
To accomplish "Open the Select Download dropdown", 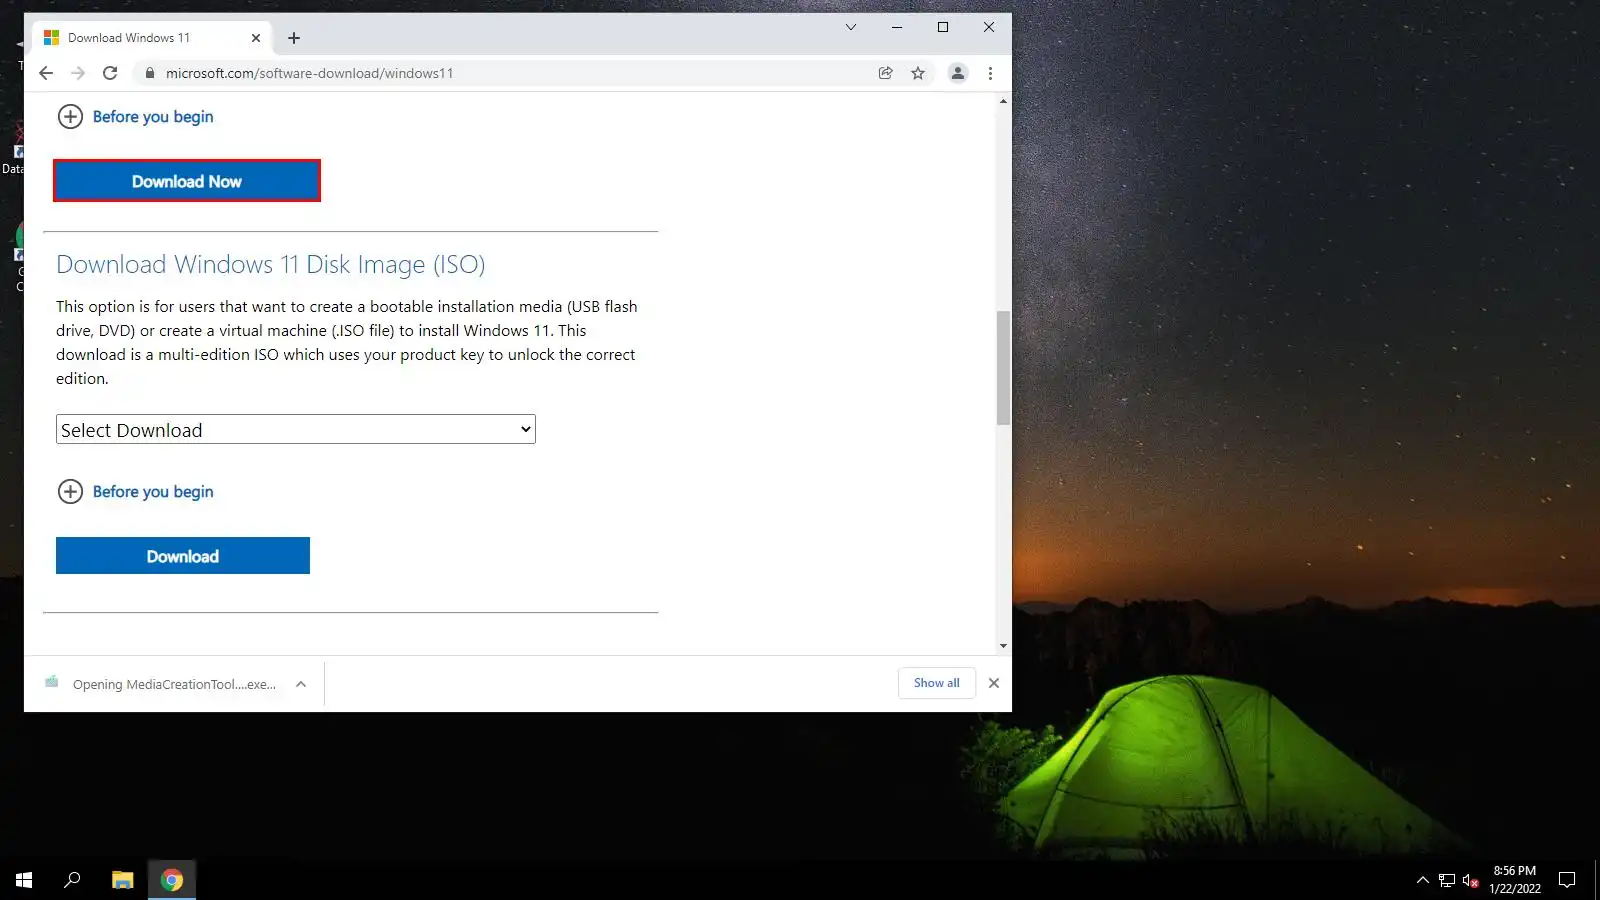I will click(296, 429).
